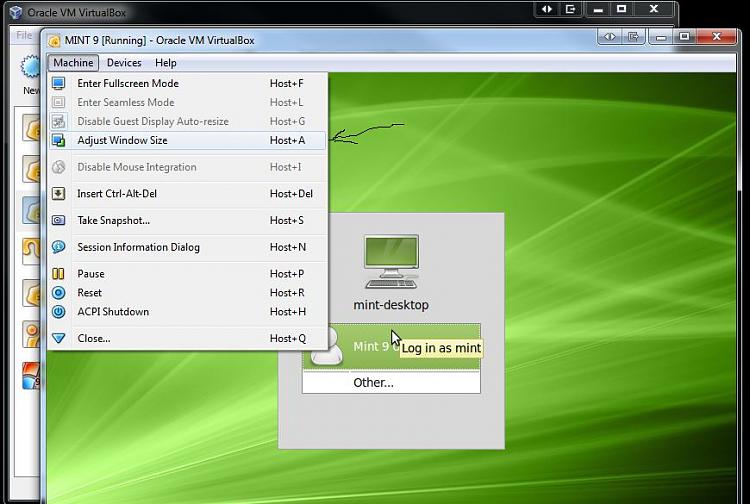Choose Enter Fullscreen Mode
This screenshot has height=504, width=750.
click(188, 83)
